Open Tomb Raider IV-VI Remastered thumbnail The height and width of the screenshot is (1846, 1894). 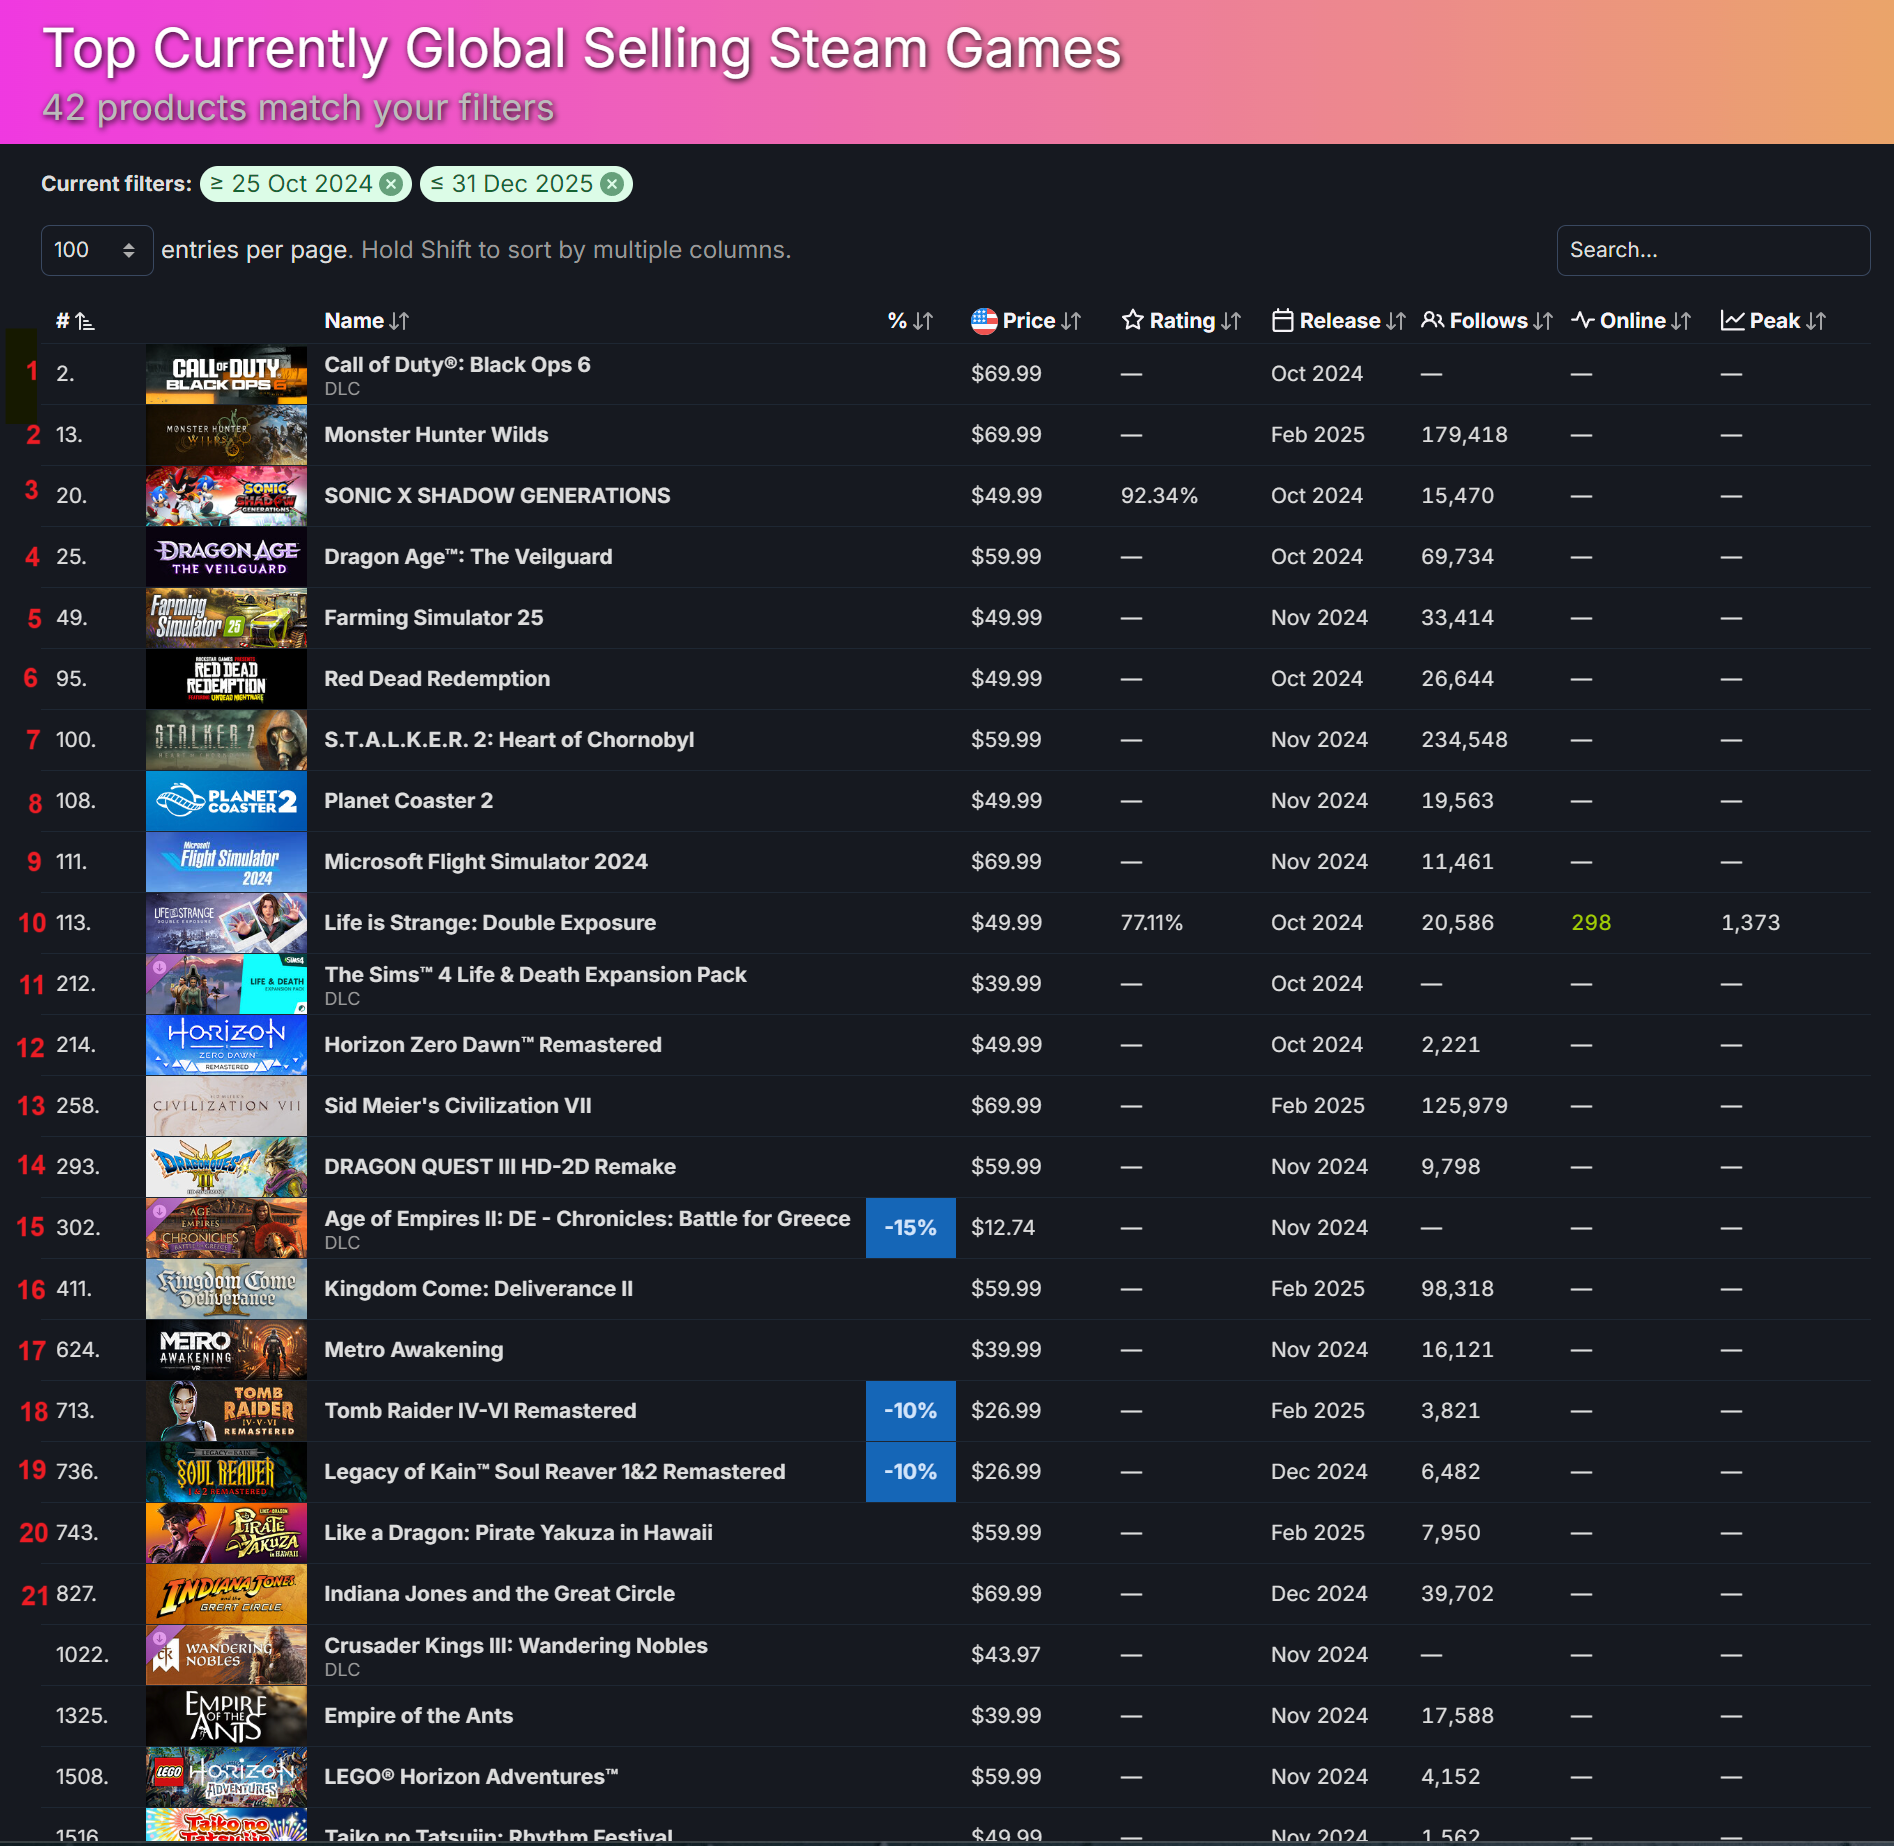click(x=226, y=1411)
